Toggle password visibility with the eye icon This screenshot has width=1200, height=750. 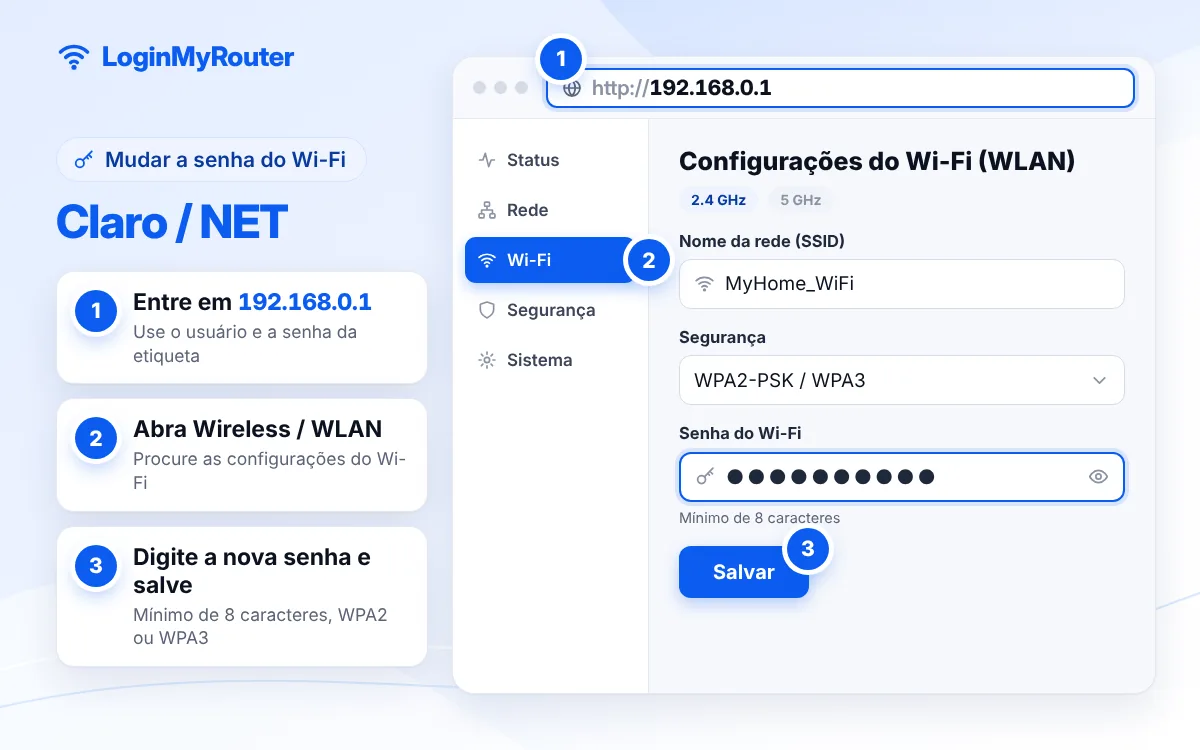click(x=1098, y=477)
